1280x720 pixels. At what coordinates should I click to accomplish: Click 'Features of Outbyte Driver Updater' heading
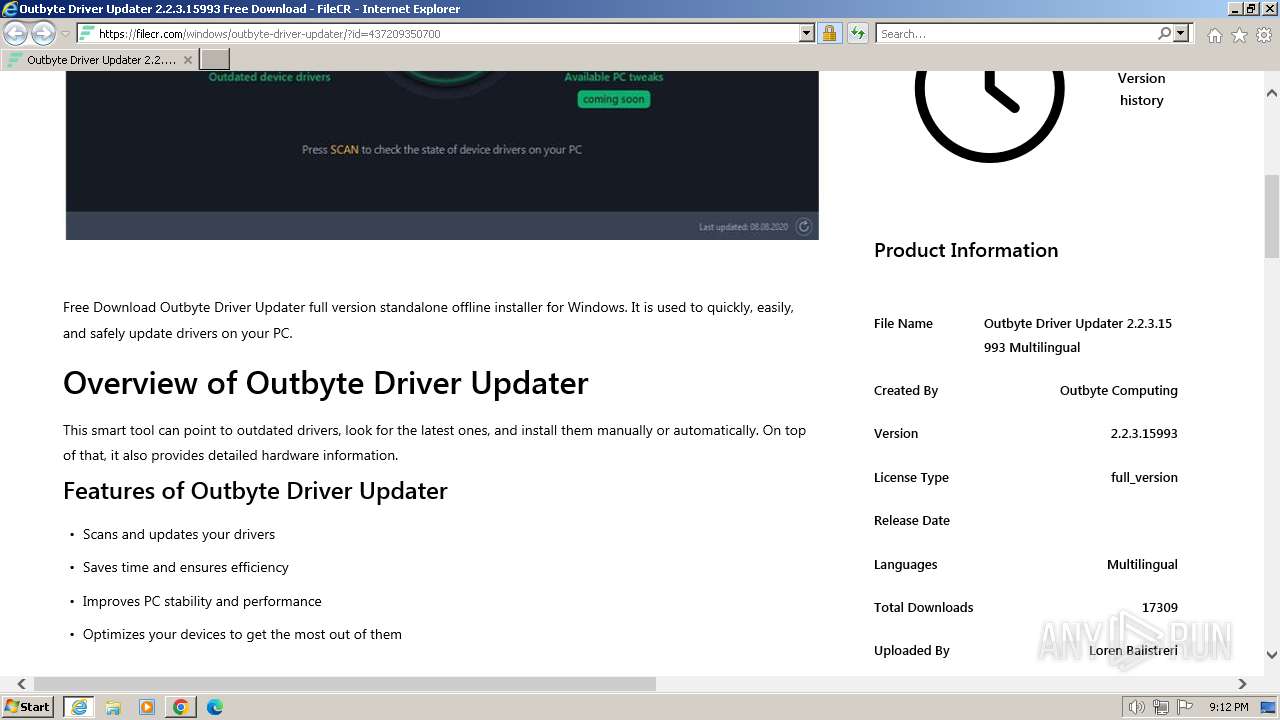pos(255,491)
